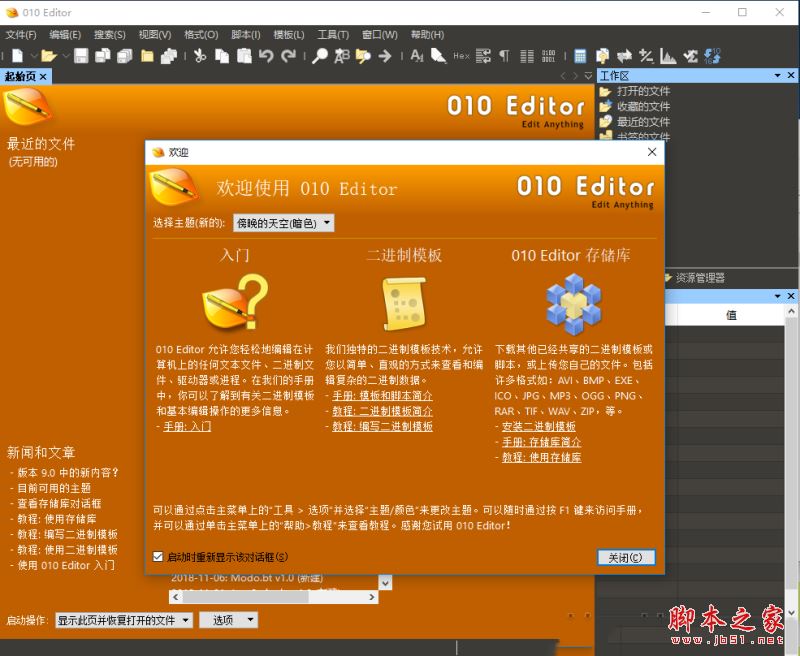
Task: Expand the New File dropdown arrow
Action: [x=34, y=55]
